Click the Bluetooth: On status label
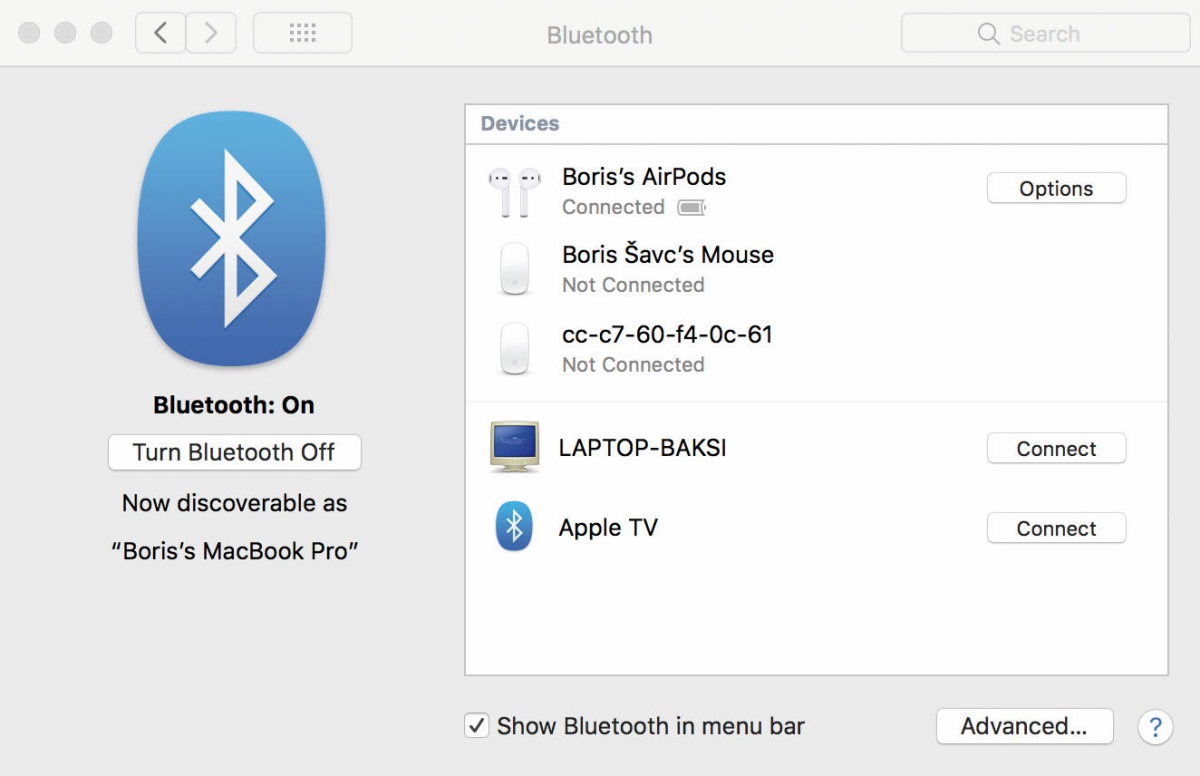1200x776 pixels. click(234, 405)
